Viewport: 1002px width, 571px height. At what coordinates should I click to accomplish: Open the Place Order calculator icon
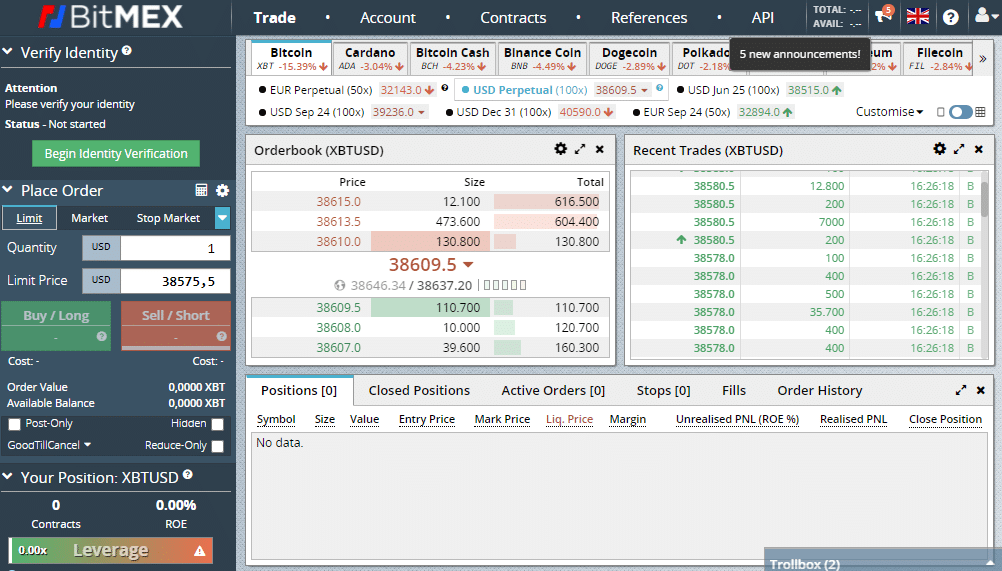tap(201, 190)
